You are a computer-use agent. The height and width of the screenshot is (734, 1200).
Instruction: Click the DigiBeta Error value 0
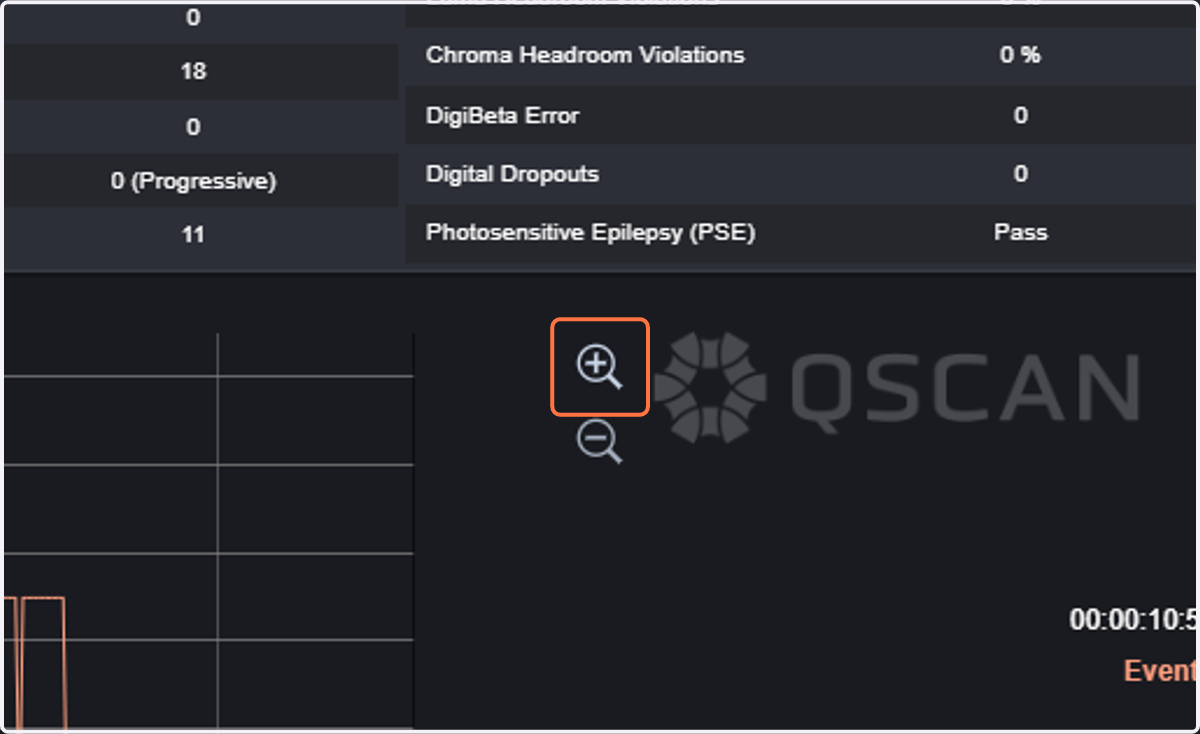point(1020,115)
